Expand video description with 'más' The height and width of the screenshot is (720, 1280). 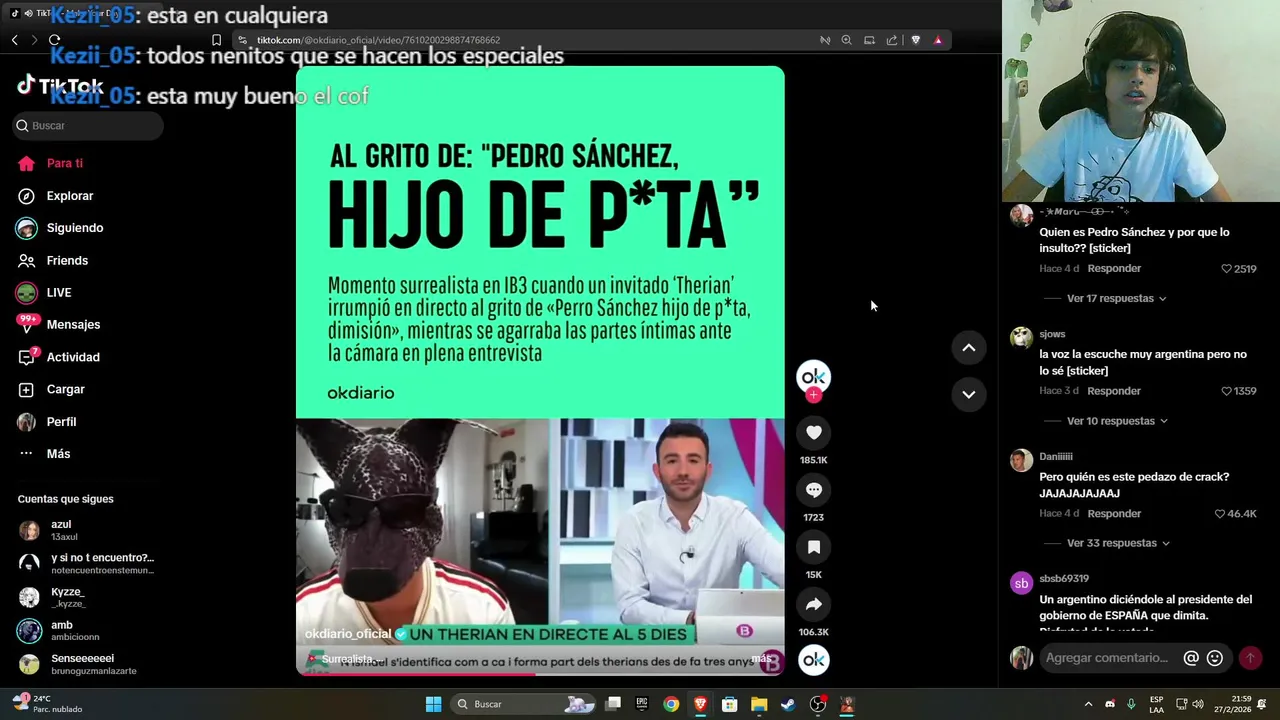(762, 659)
